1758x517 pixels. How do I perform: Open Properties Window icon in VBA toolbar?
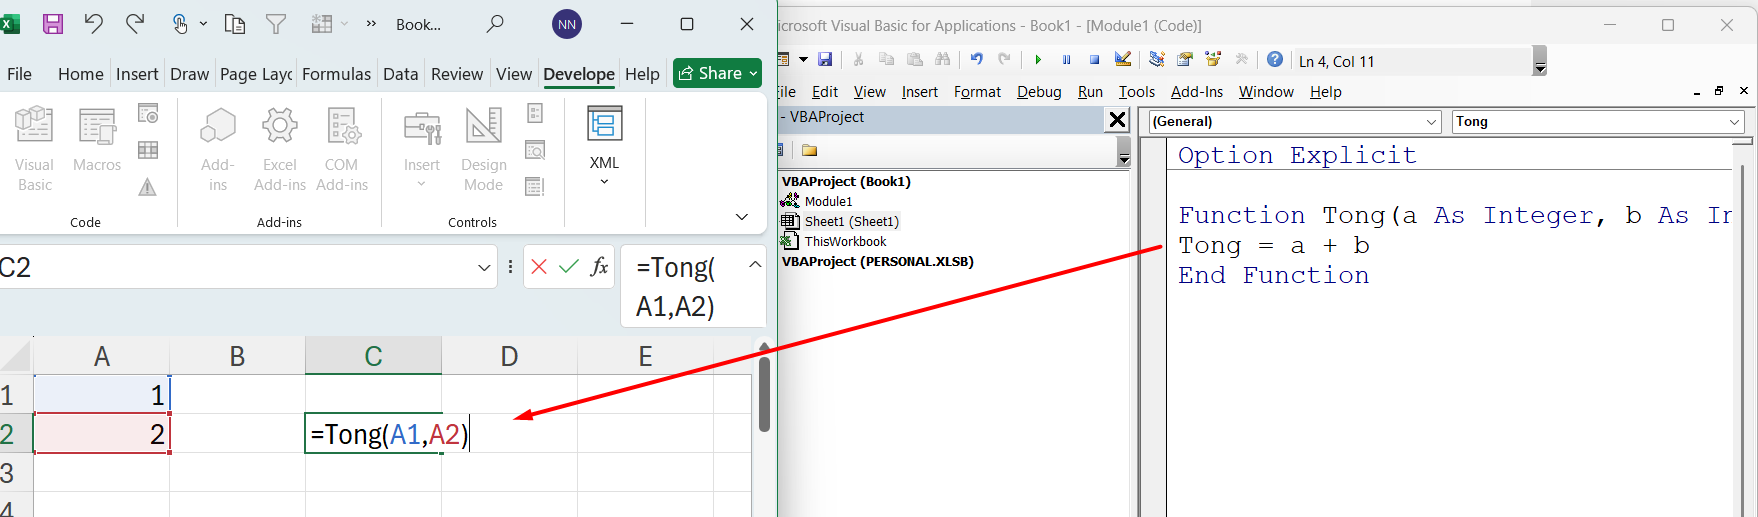(x=1185, y=60)
